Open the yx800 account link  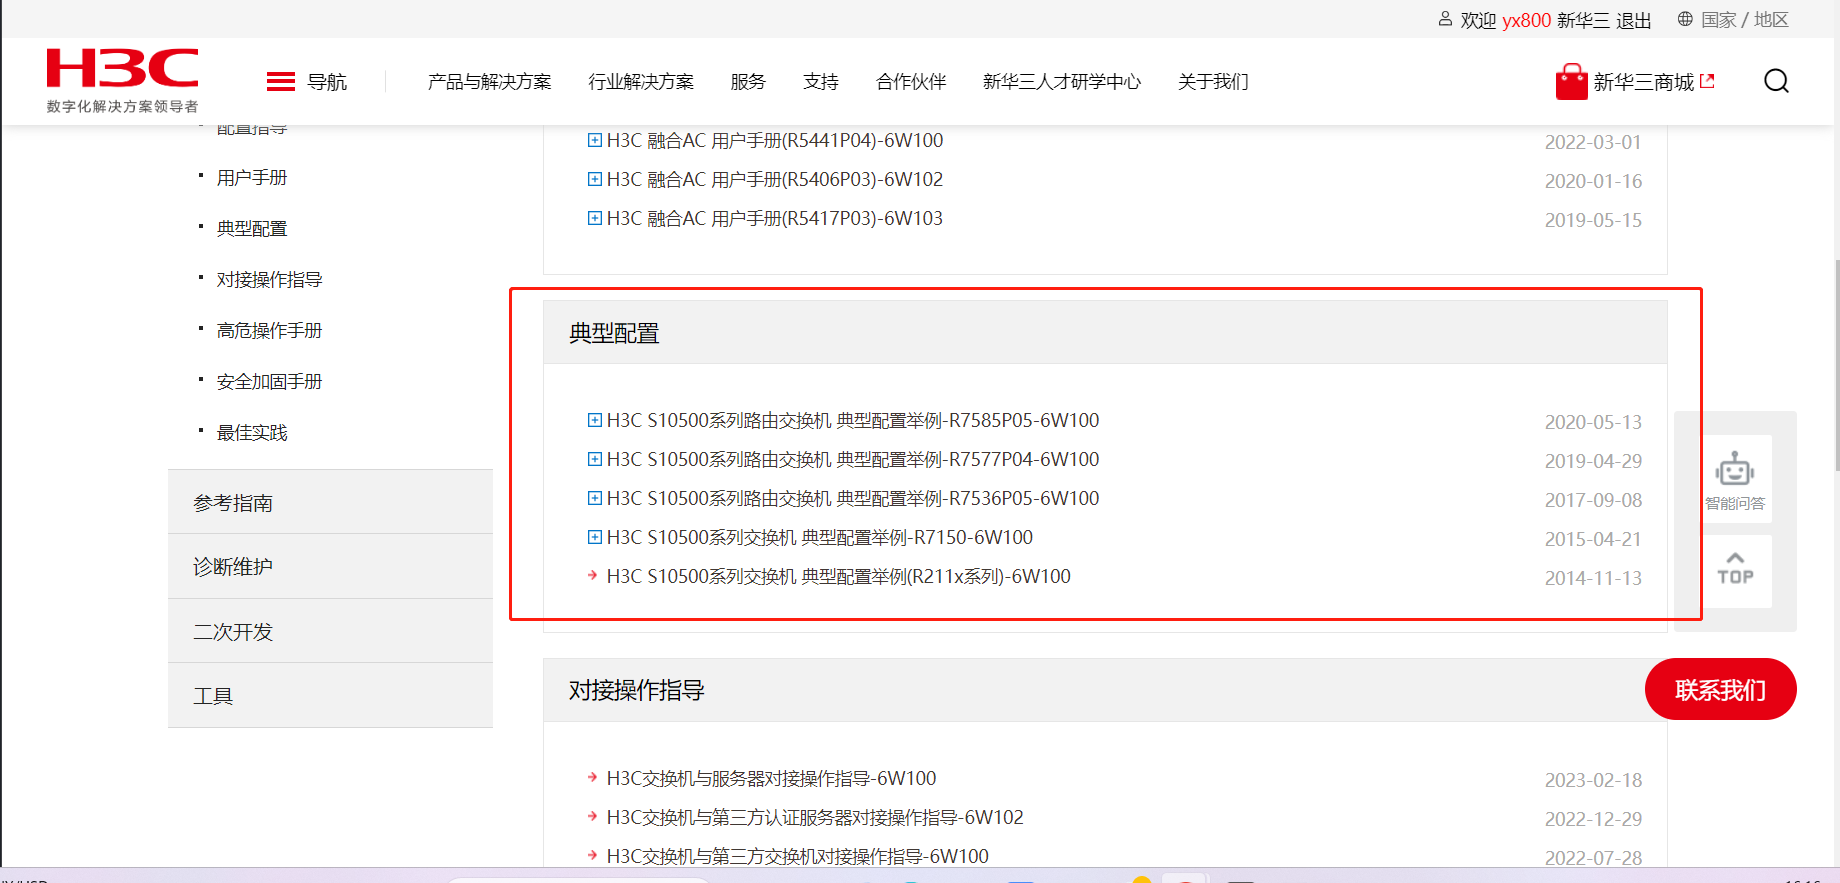1526,20
